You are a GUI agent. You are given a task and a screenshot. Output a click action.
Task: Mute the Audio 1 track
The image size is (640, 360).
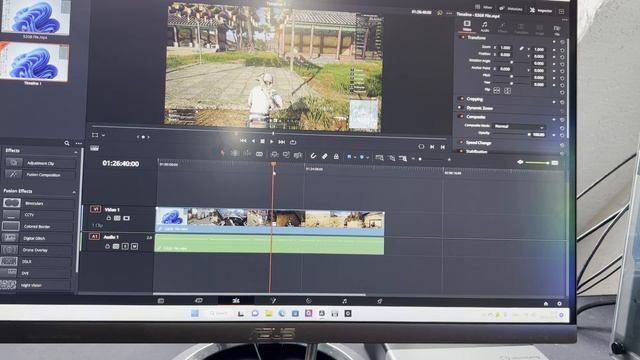coord(134,247)
